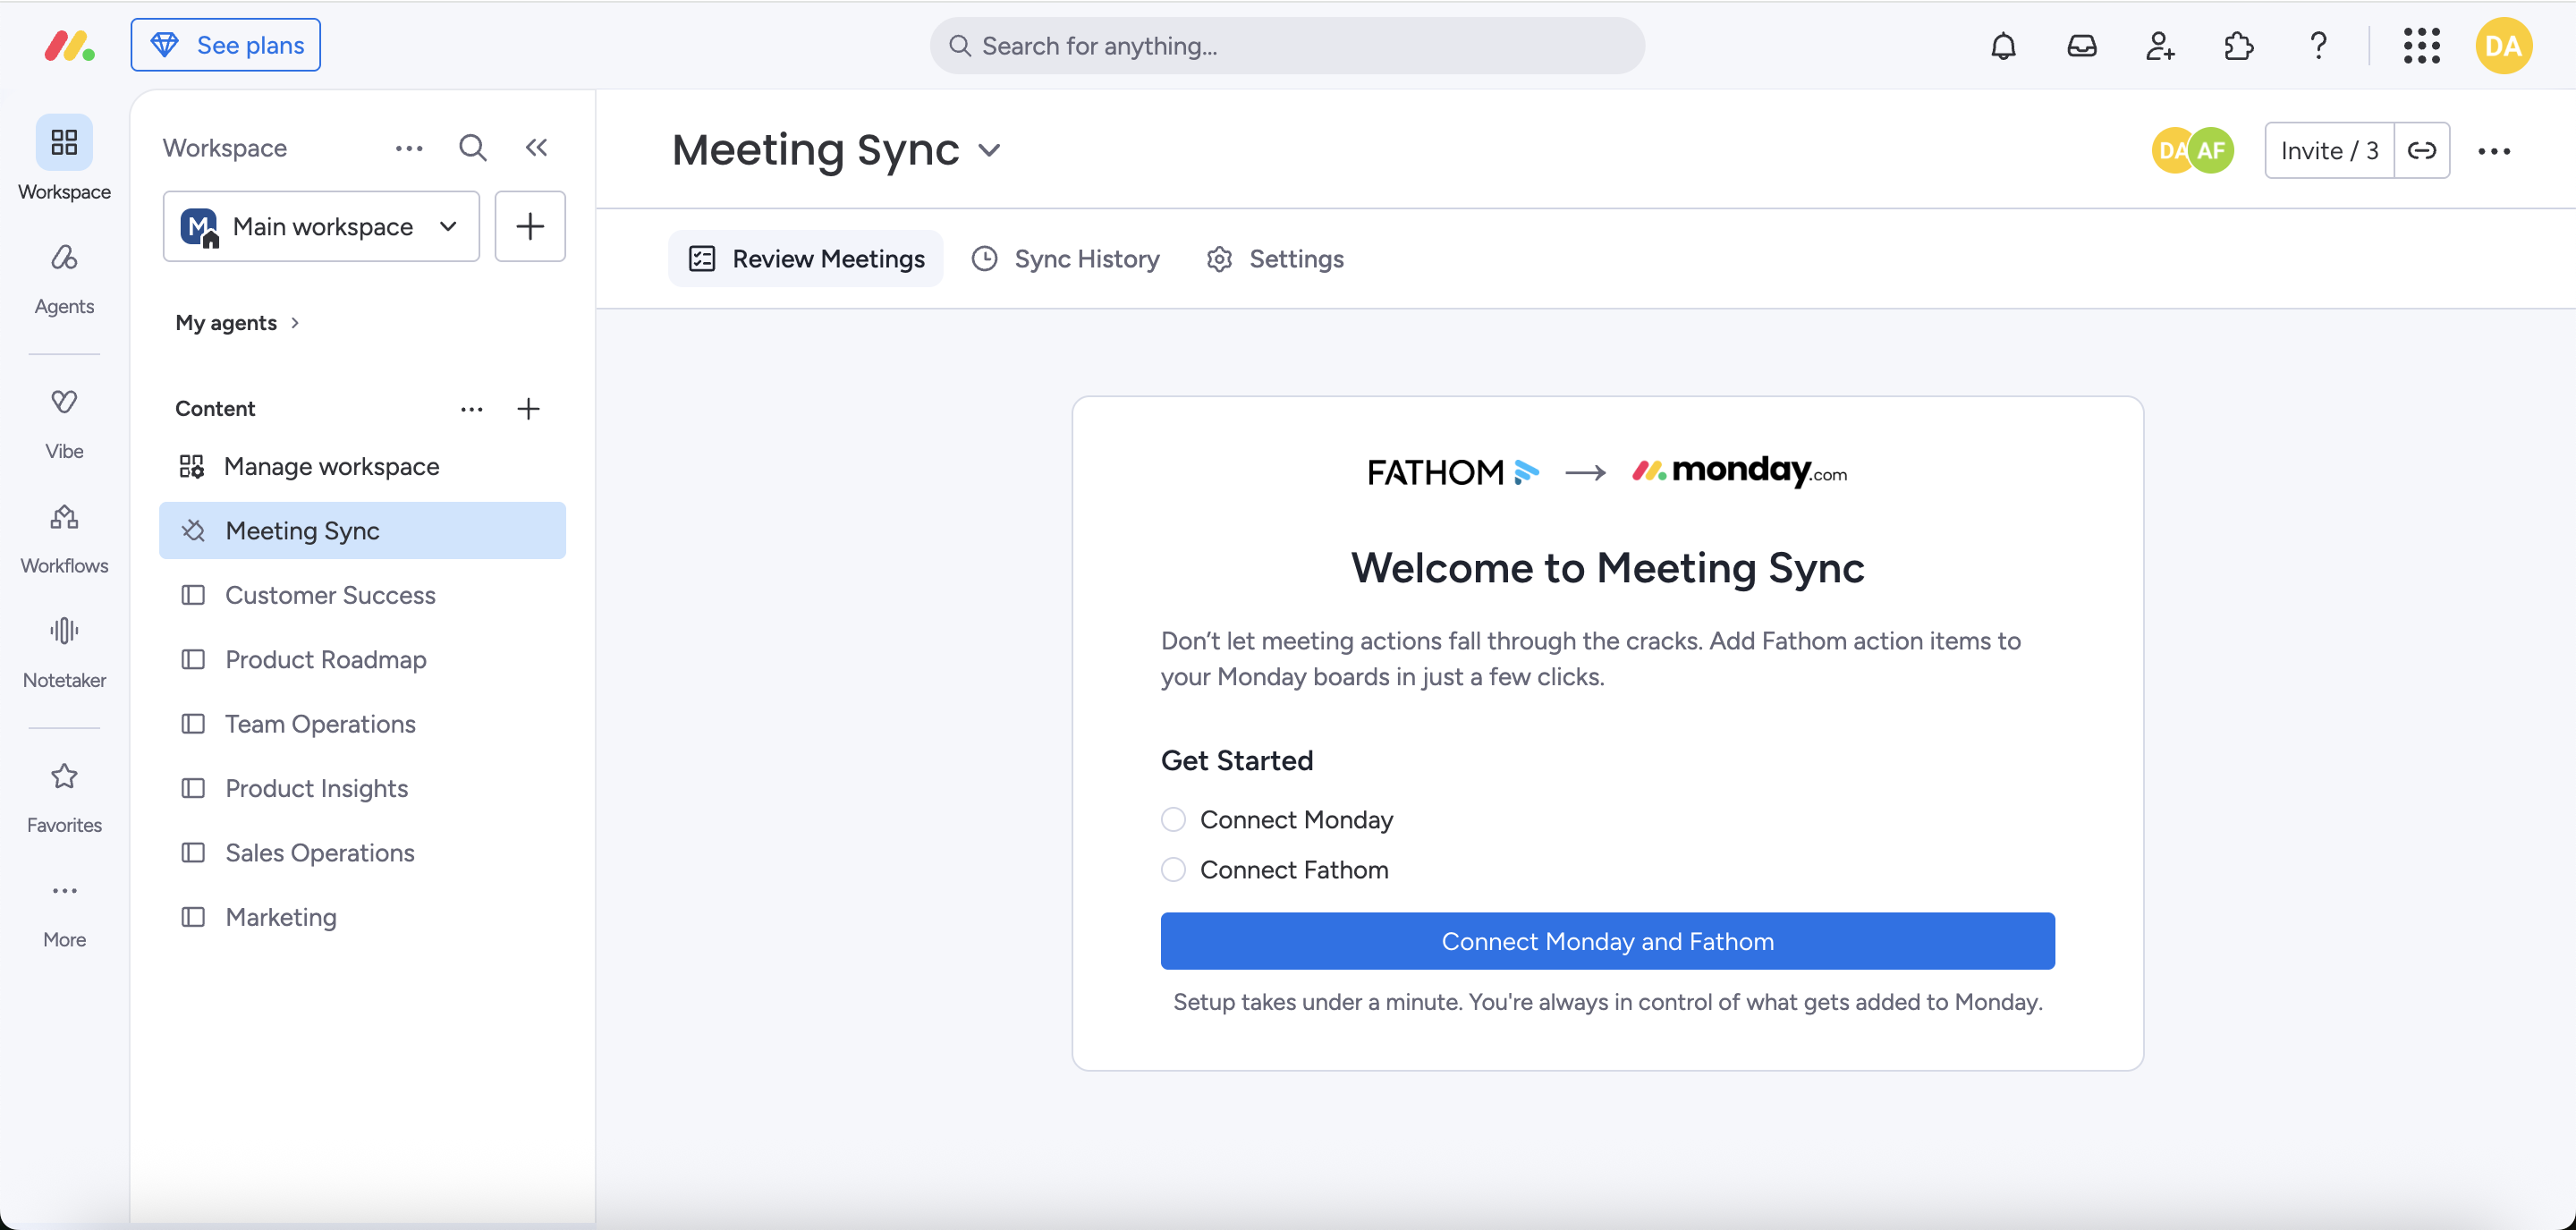Open Manage workspace link
This screenshot has width=2576, height=1230.
[362, 466]
